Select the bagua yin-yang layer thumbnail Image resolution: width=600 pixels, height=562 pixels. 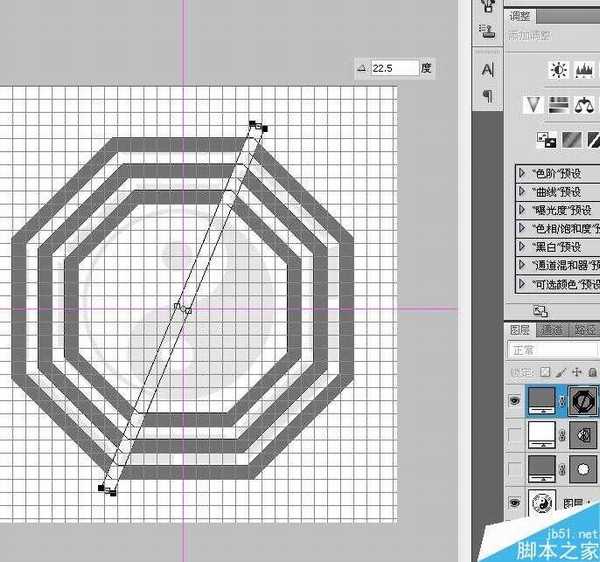pyautogui.click(x=541, y=502)
